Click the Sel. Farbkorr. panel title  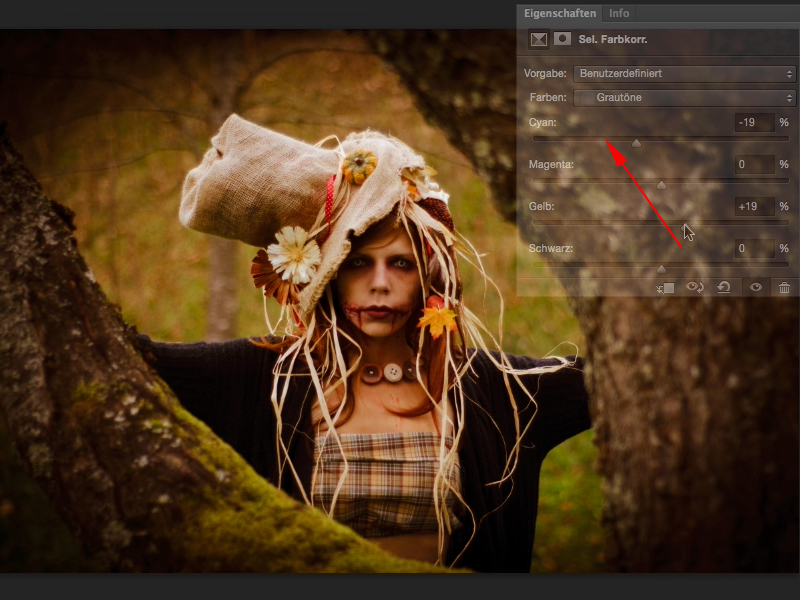(x=613, y=39)
